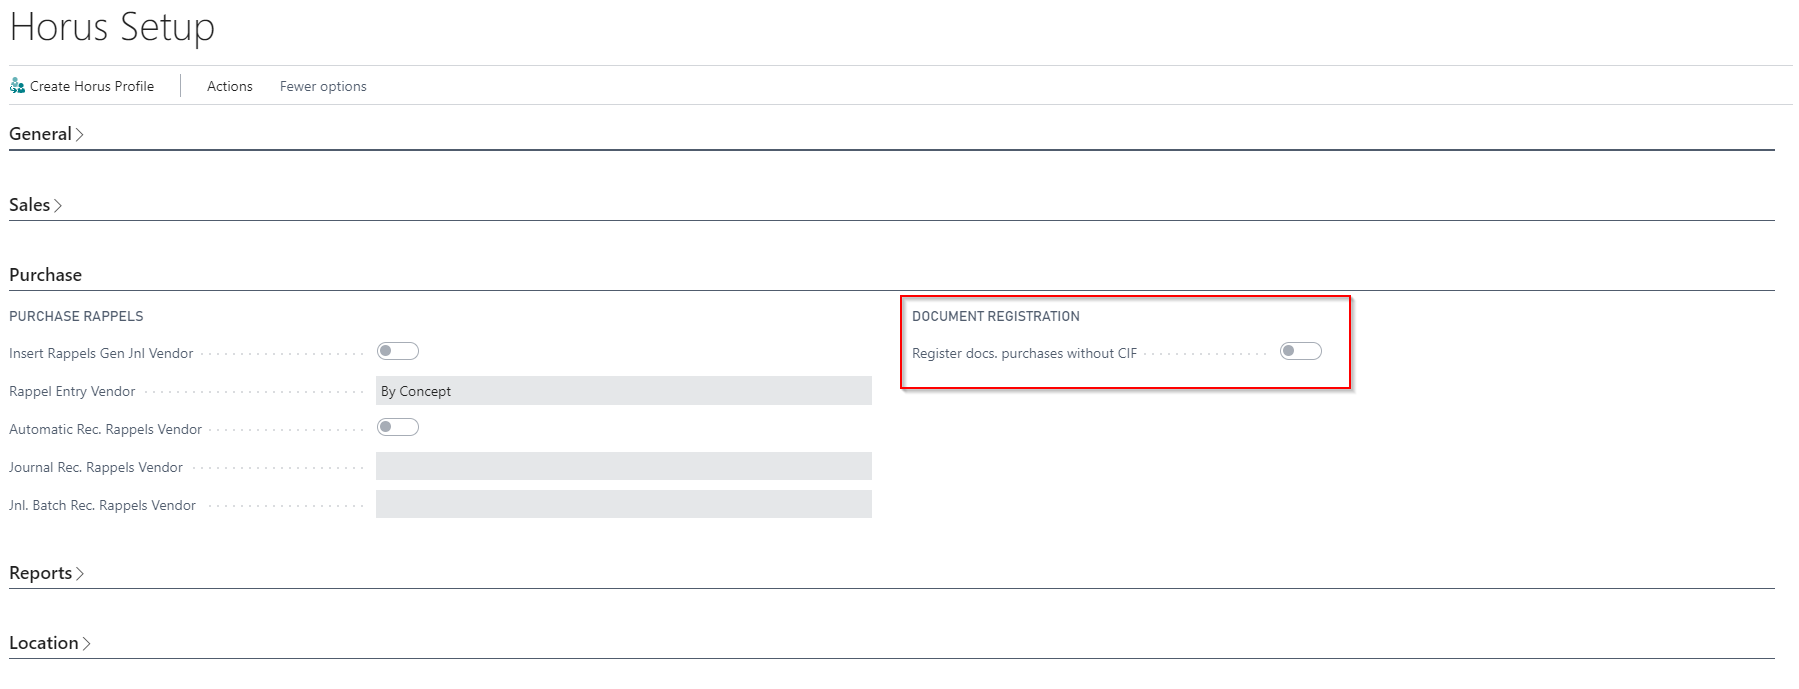Click the Journal Rec. Rappels Vendor label

coord(96,467)
